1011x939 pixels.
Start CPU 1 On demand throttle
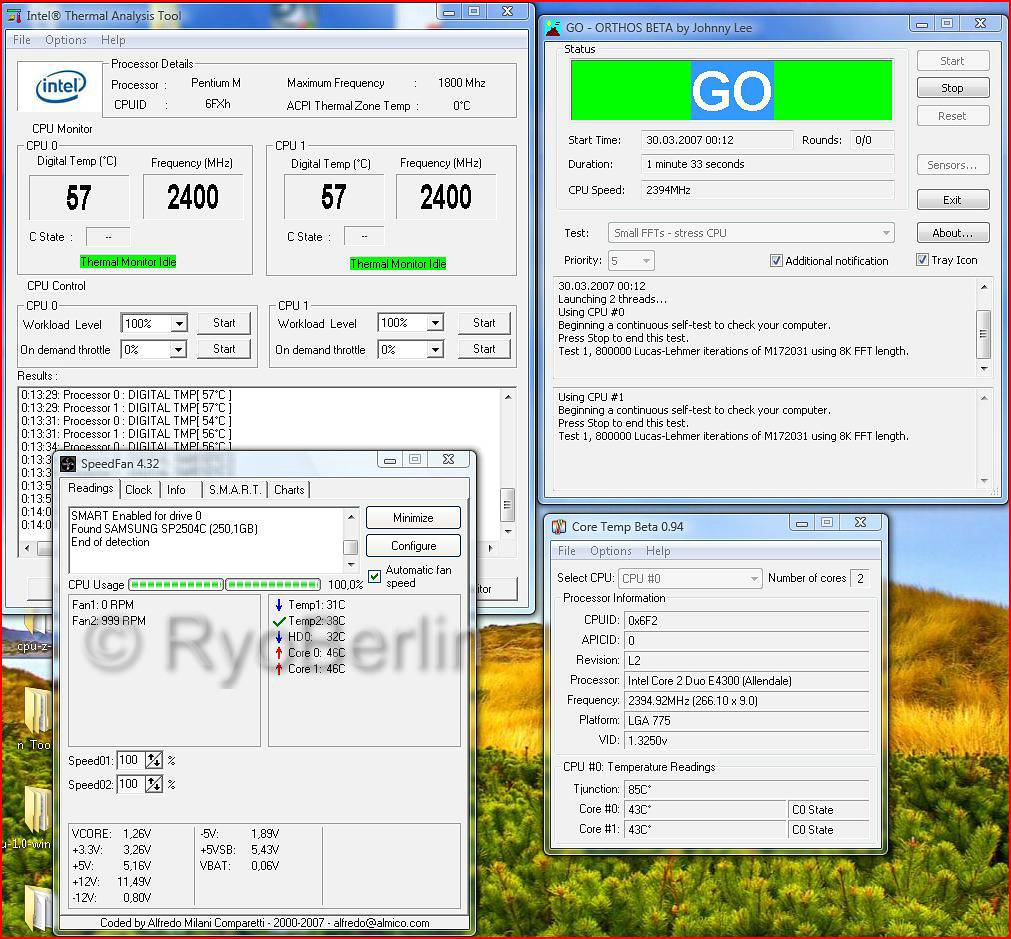(484, 349)
